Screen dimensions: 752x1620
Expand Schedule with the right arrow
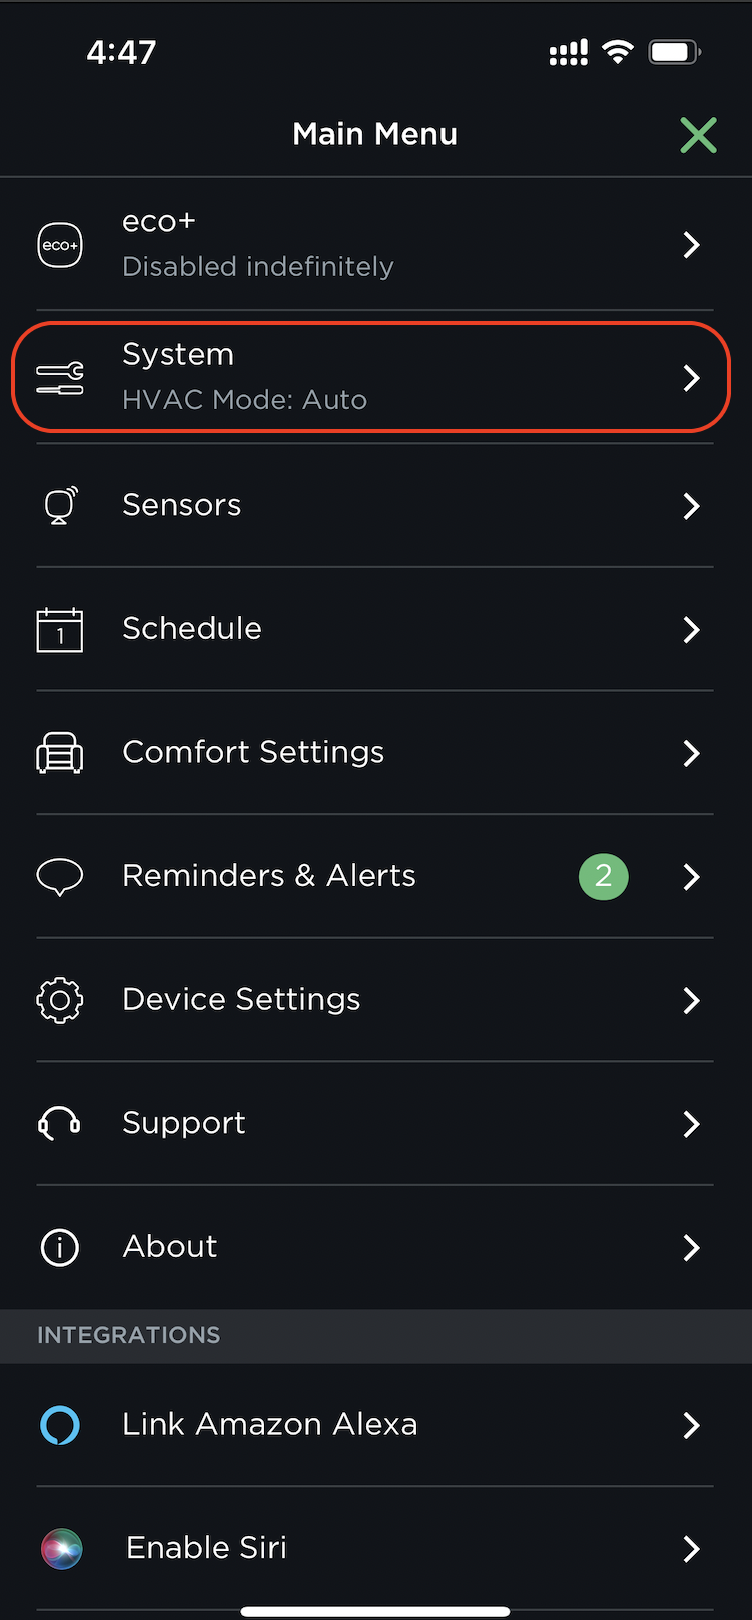691,630
